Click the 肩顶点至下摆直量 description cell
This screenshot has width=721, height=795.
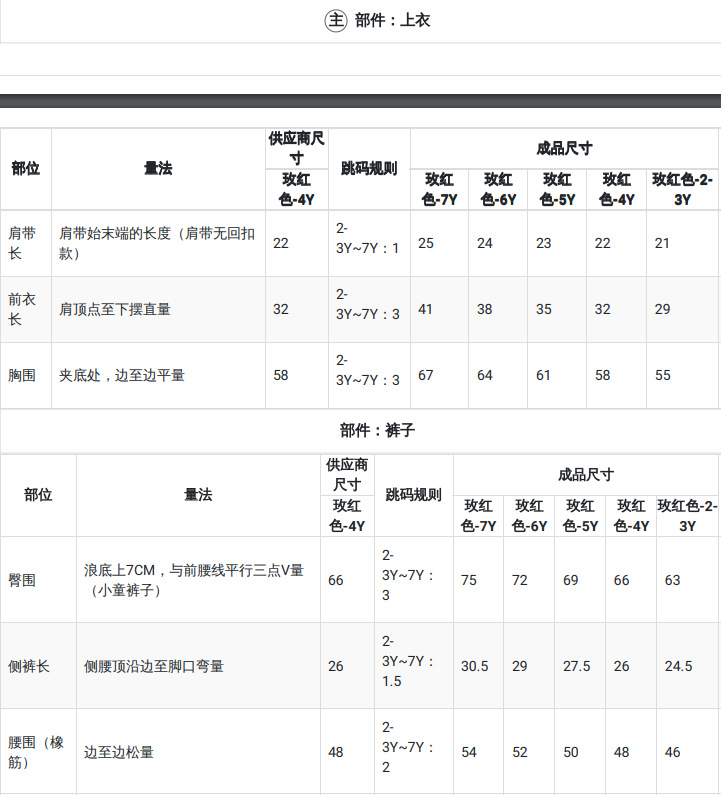click(115, 309)
